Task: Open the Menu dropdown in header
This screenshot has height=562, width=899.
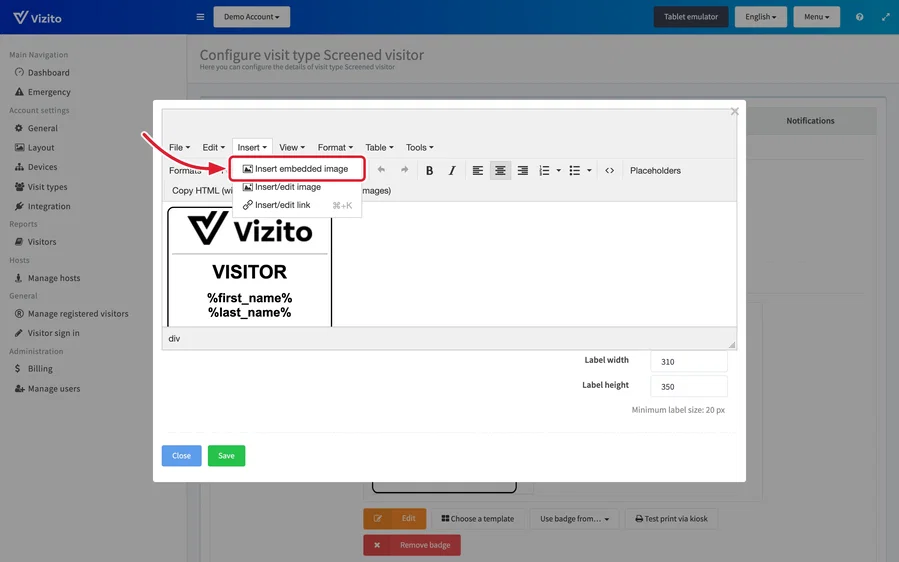Action: coord(816,17)
